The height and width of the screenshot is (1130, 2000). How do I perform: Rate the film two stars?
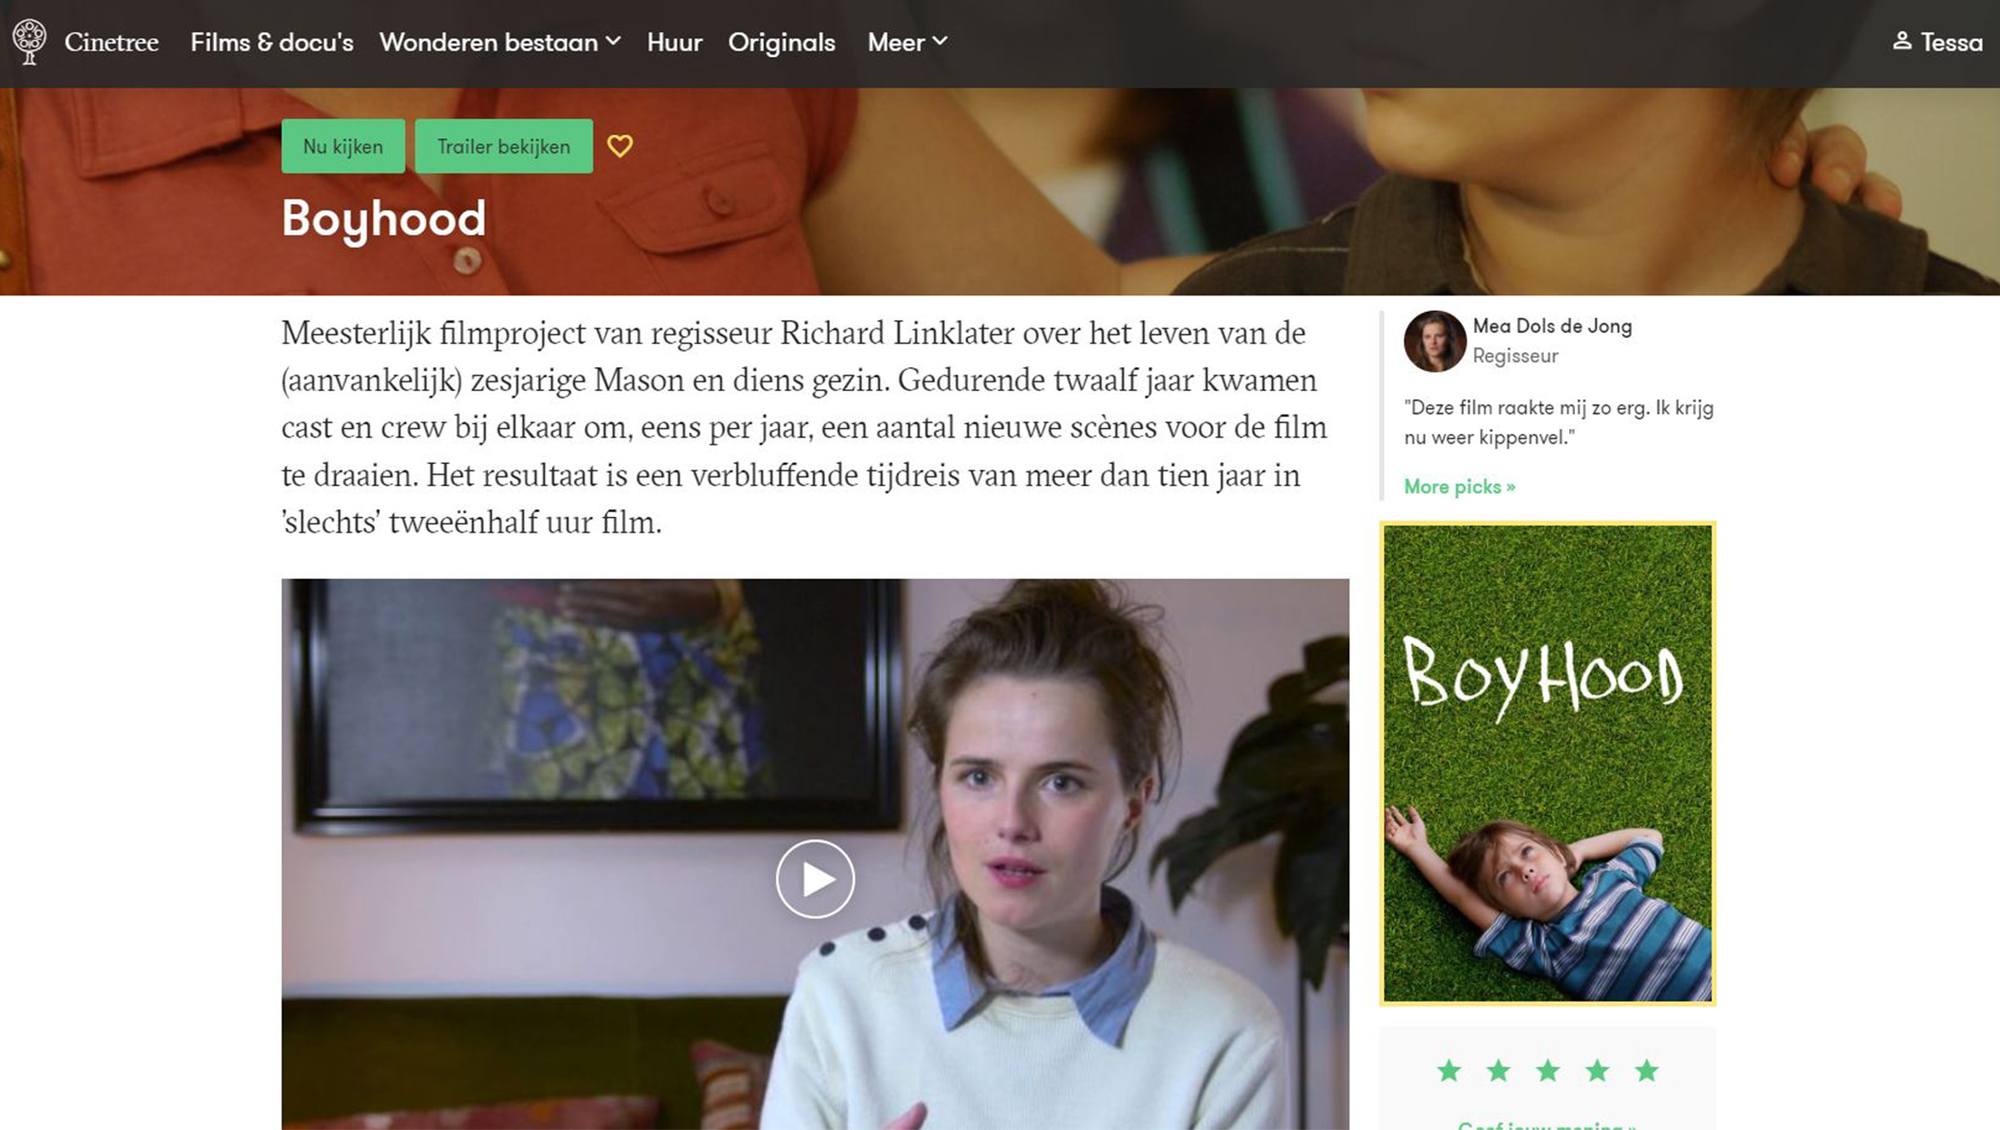[x=1498, y=1071]
